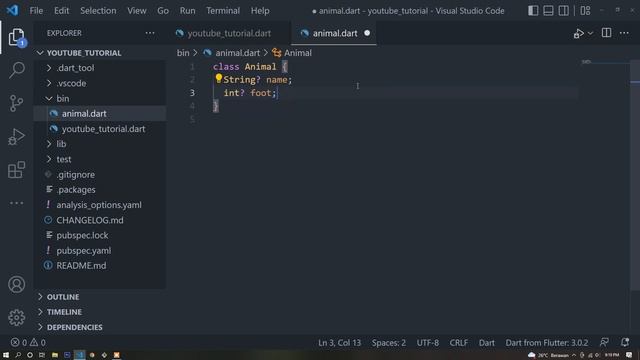Click the Dart language mode button
The width and height of the screenshot is (640, 360).
(x=487, y=342)
